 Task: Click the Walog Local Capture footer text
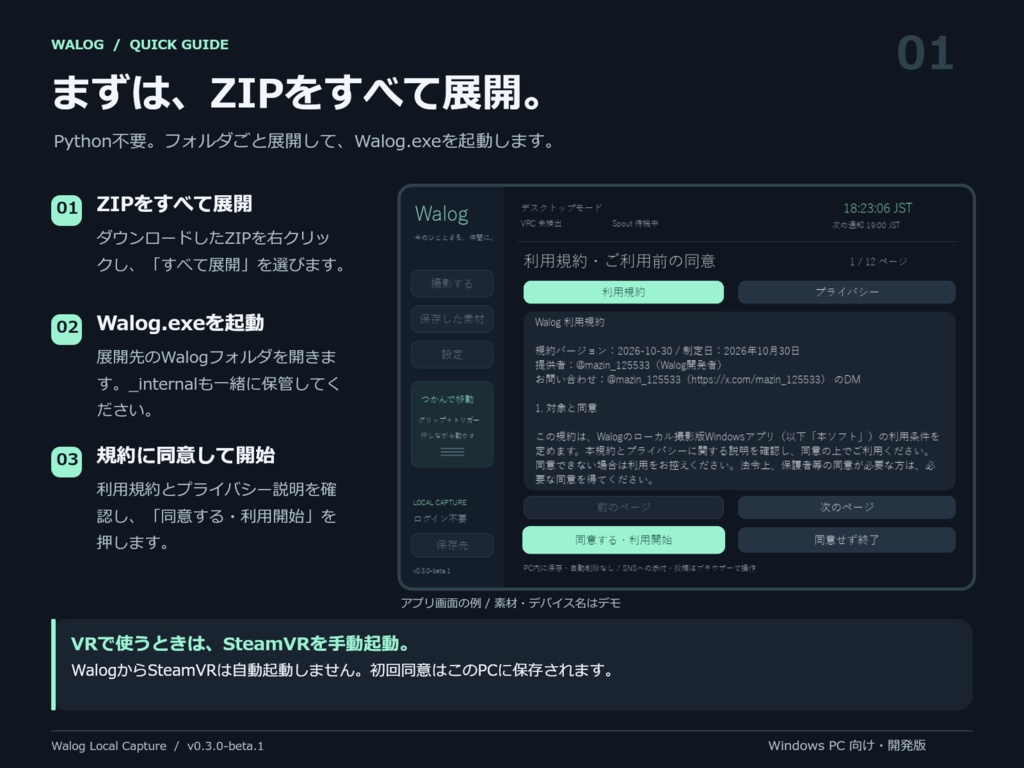pyautogui.click(x=157, y=746)
